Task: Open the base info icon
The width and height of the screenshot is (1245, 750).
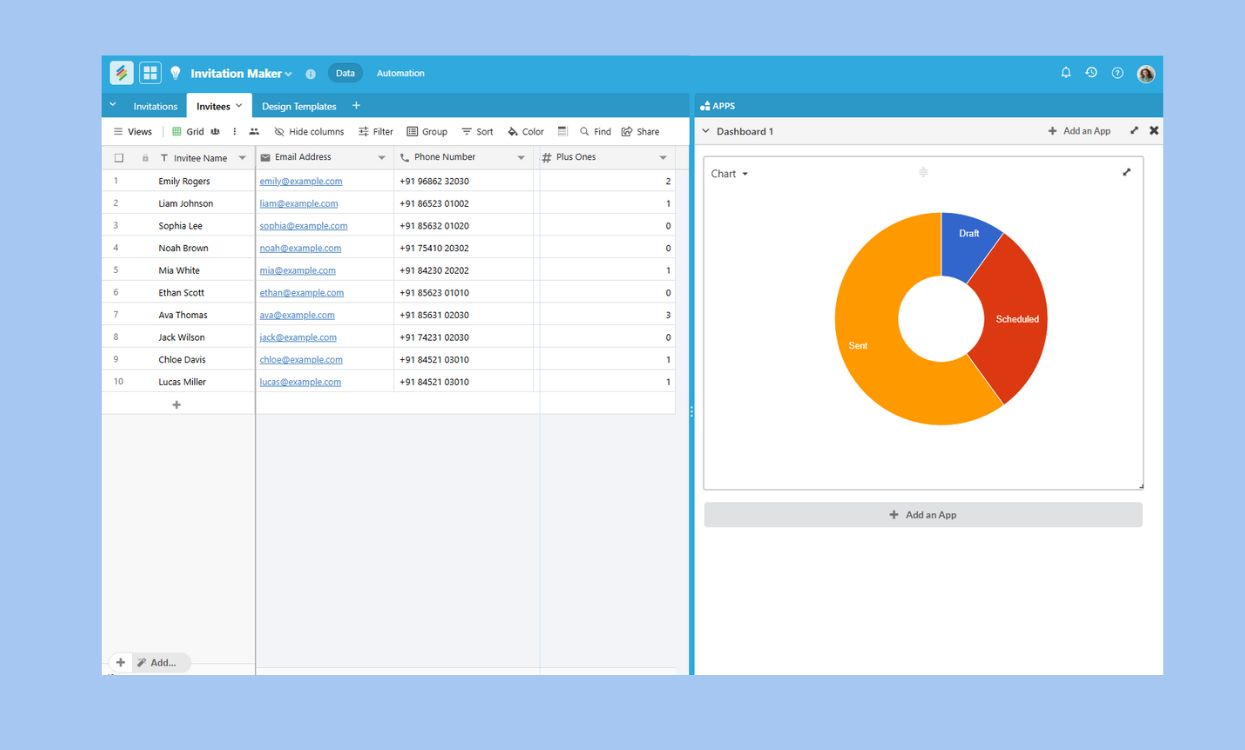Action: tap(310, 74)
